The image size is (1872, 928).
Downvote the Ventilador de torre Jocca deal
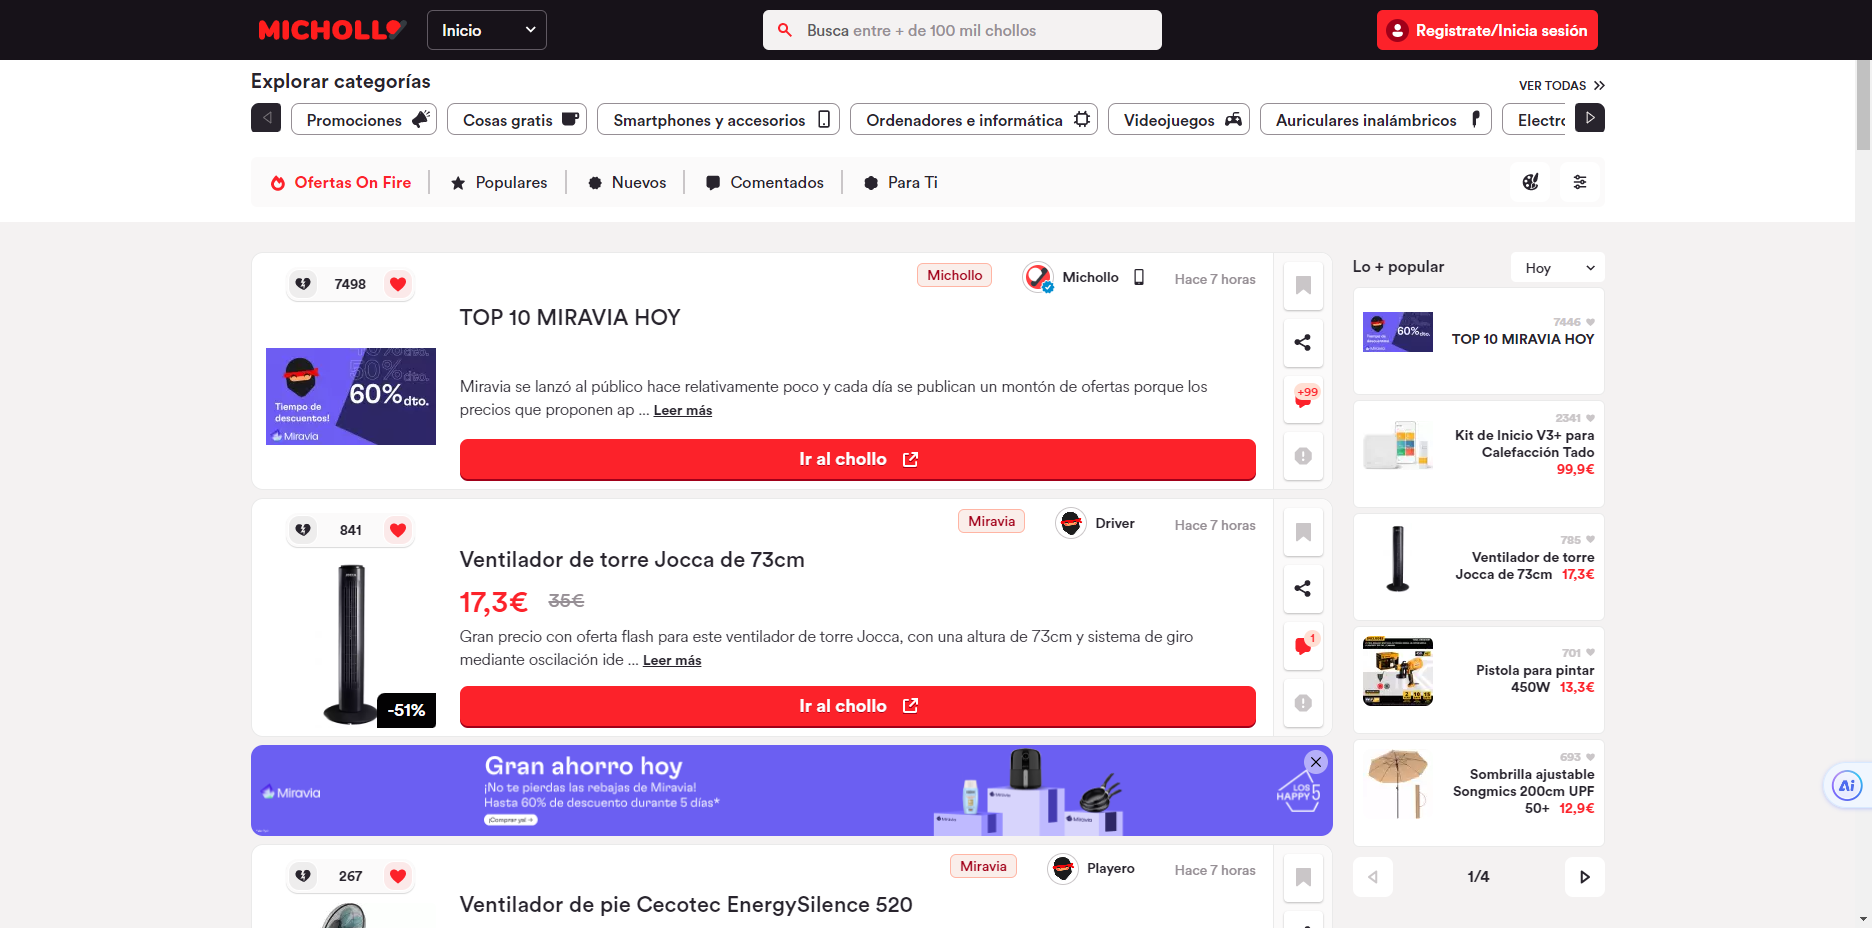pyautogui.click(x=303, y=530)
